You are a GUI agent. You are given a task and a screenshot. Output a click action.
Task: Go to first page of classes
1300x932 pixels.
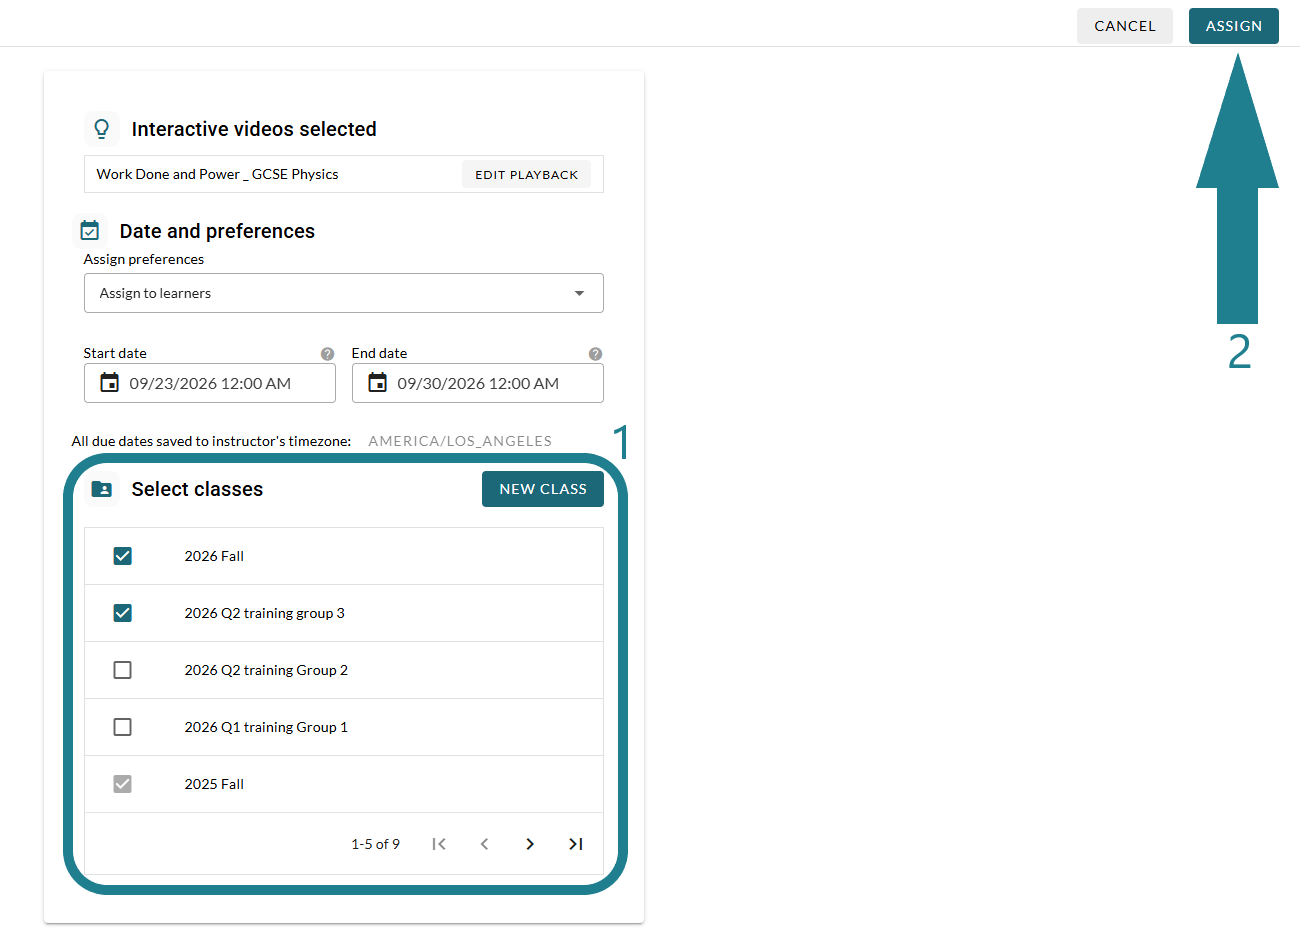(x=439, y=844)
